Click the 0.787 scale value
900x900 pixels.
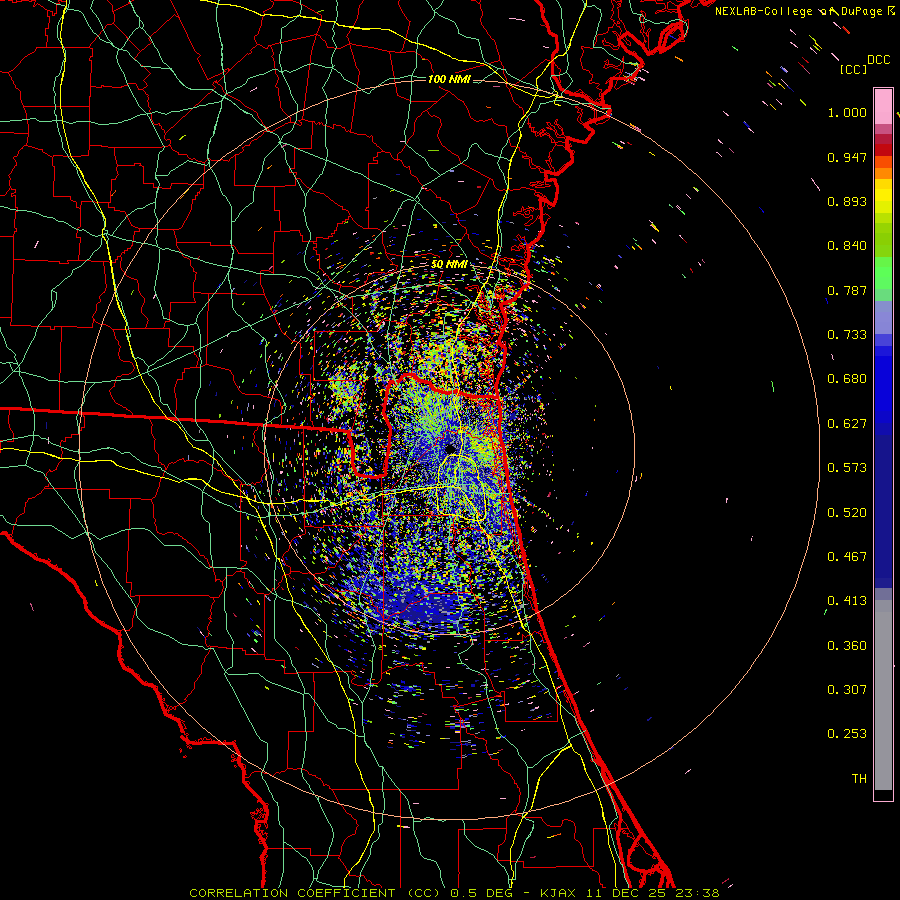point(847,290)
